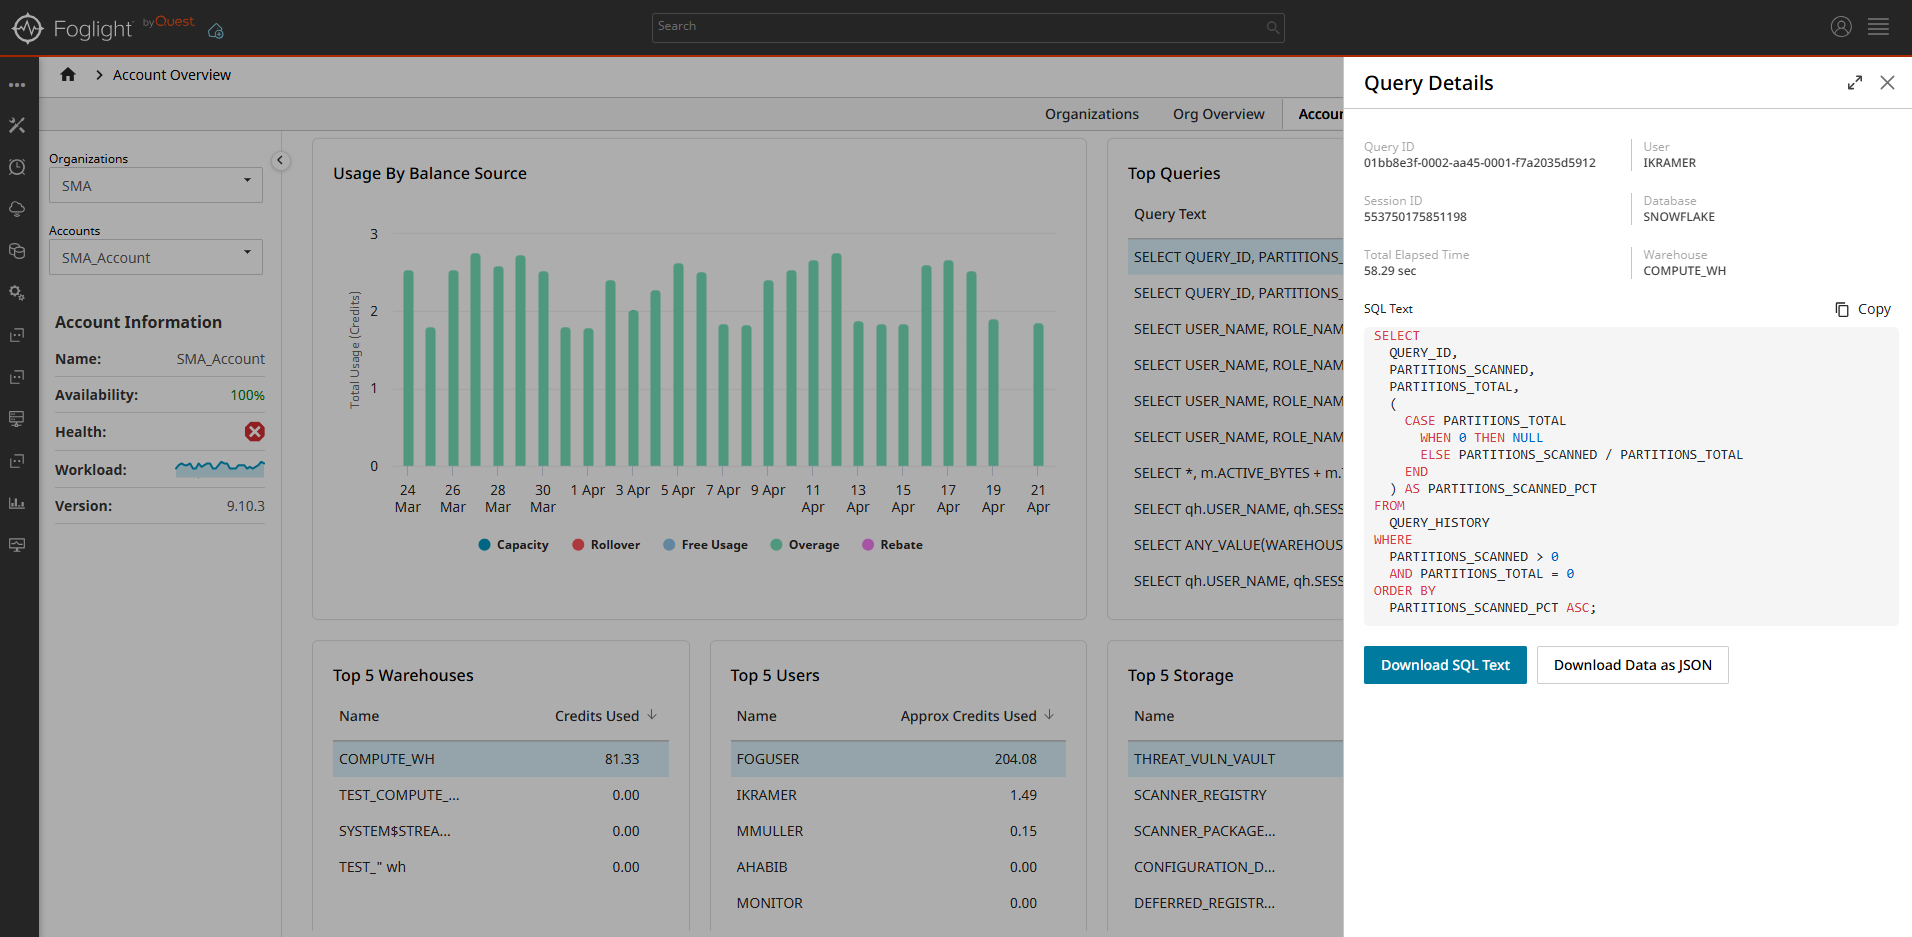The height and width of the screenshot is (937, 1912).
Task: Click Account Overview breadcrumb
Action: tap(172, 75)
